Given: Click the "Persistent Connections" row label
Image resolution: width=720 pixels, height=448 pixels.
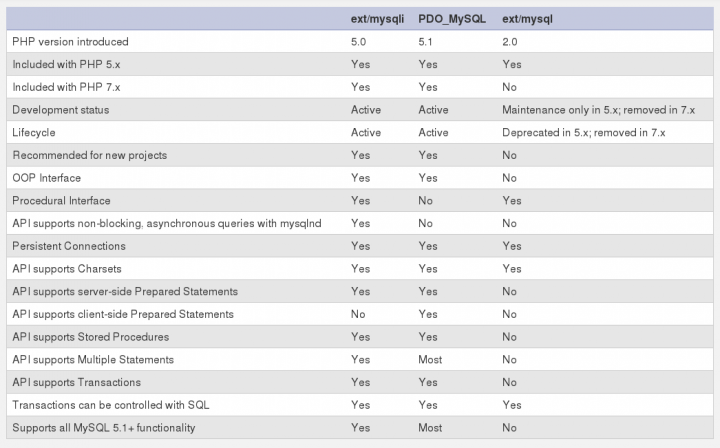Looking at the screenshot, I should tap(69, 246).
